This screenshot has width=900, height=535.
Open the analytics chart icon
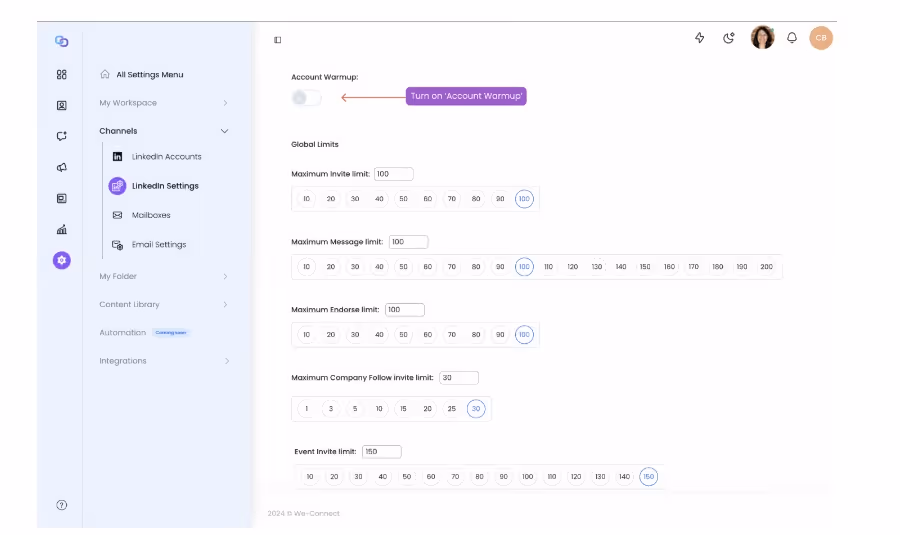[x=61, y=229]
